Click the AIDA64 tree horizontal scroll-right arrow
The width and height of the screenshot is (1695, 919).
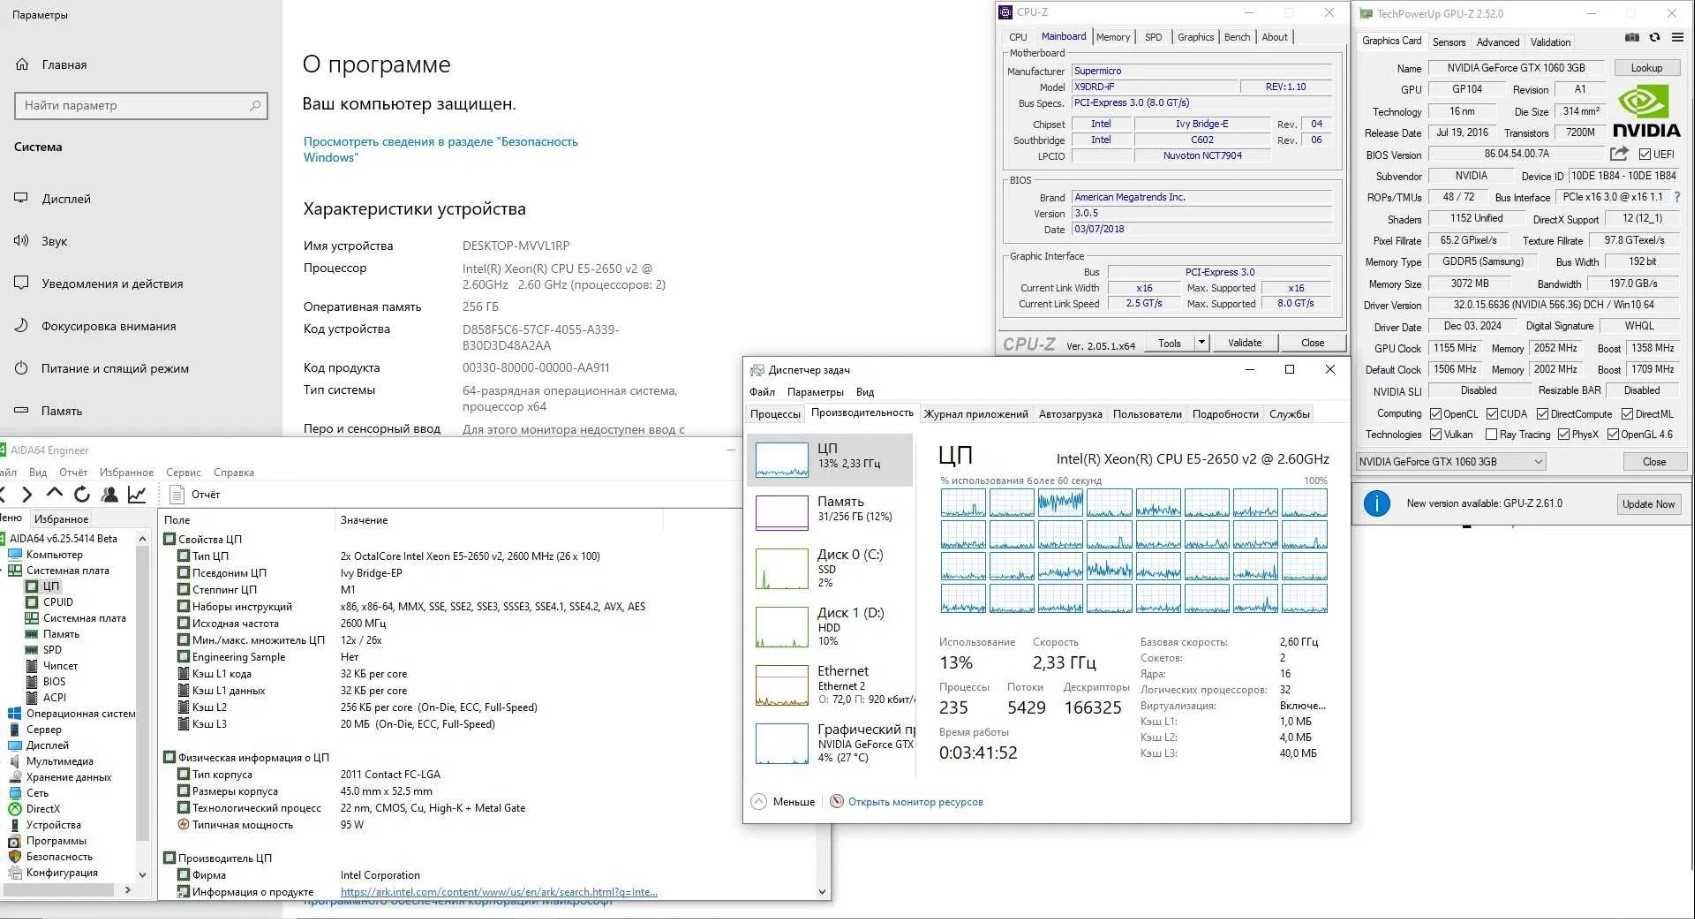click(128, 890)
